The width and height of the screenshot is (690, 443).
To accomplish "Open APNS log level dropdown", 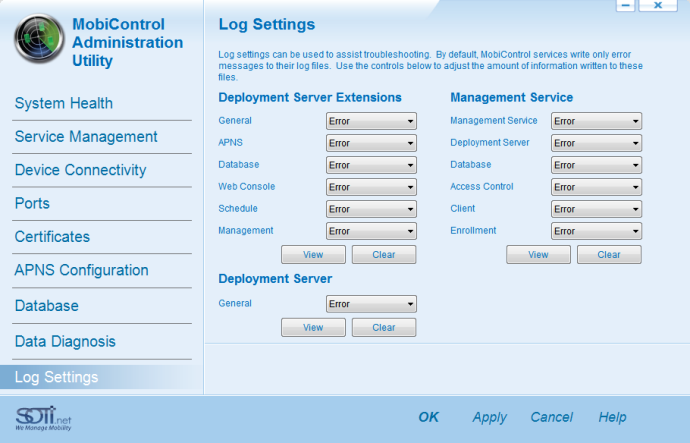I will tap(371, 143).
